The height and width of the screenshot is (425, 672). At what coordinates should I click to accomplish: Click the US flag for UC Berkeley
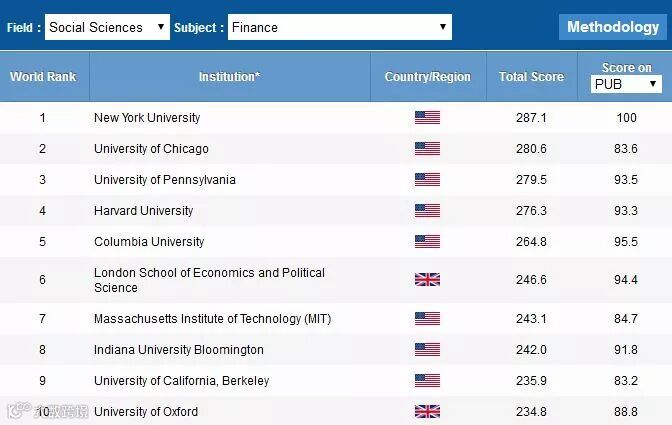coord(427,381)
